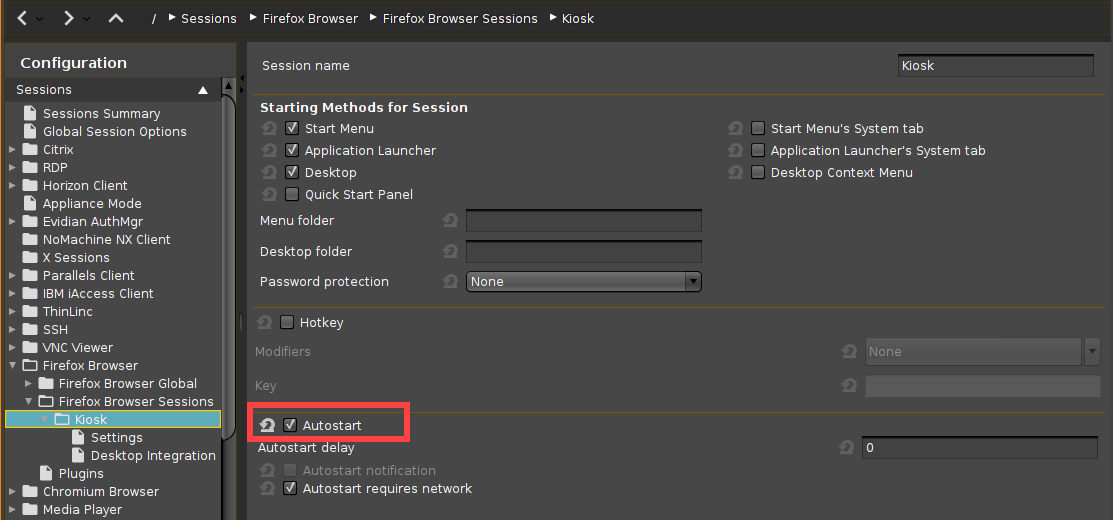Reset the Start Menu option
The width and height of the screenshot is (1113, 520).
[x=268, y=129]
